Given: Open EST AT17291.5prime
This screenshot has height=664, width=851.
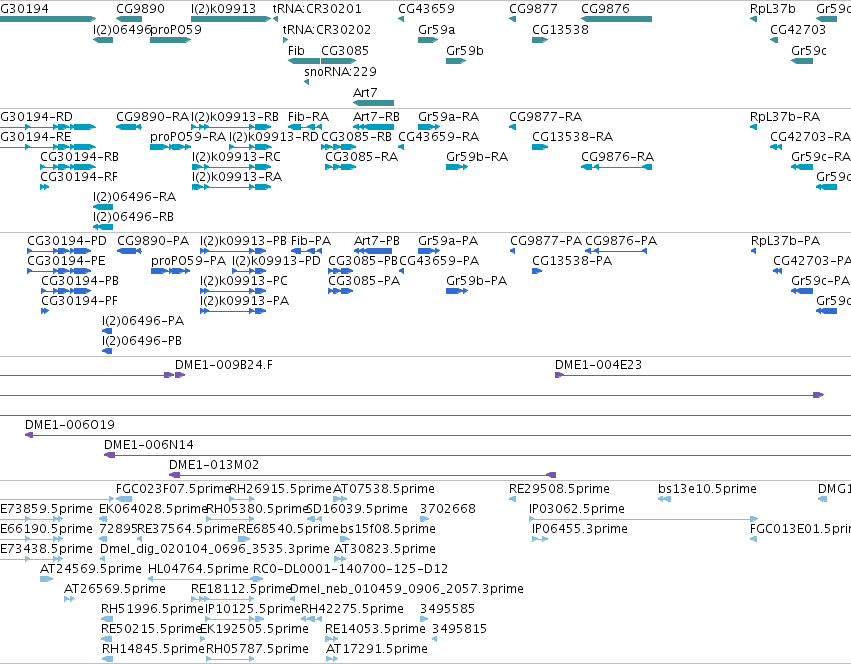Looking at the screenshot, I should coord(377,649).
